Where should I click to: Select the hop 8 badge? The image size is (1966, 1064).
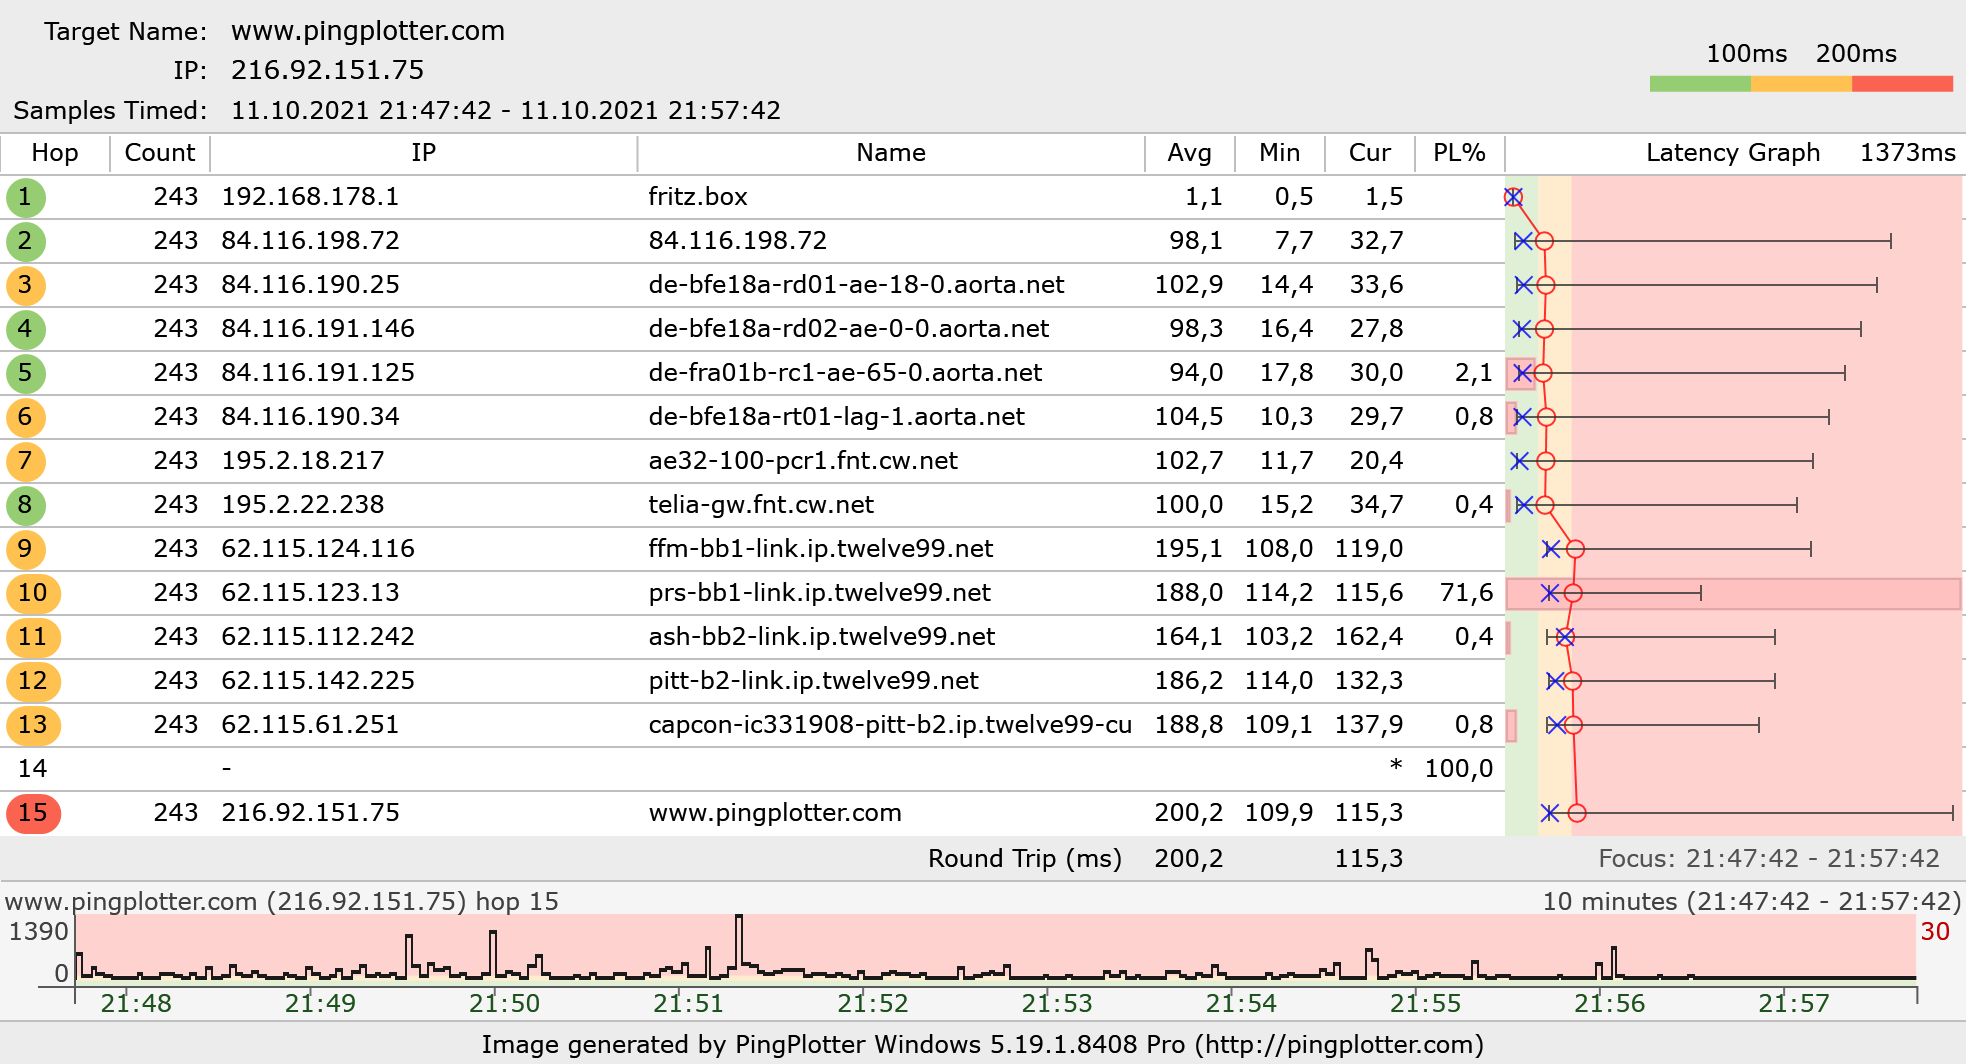click(x=25, y=505)
